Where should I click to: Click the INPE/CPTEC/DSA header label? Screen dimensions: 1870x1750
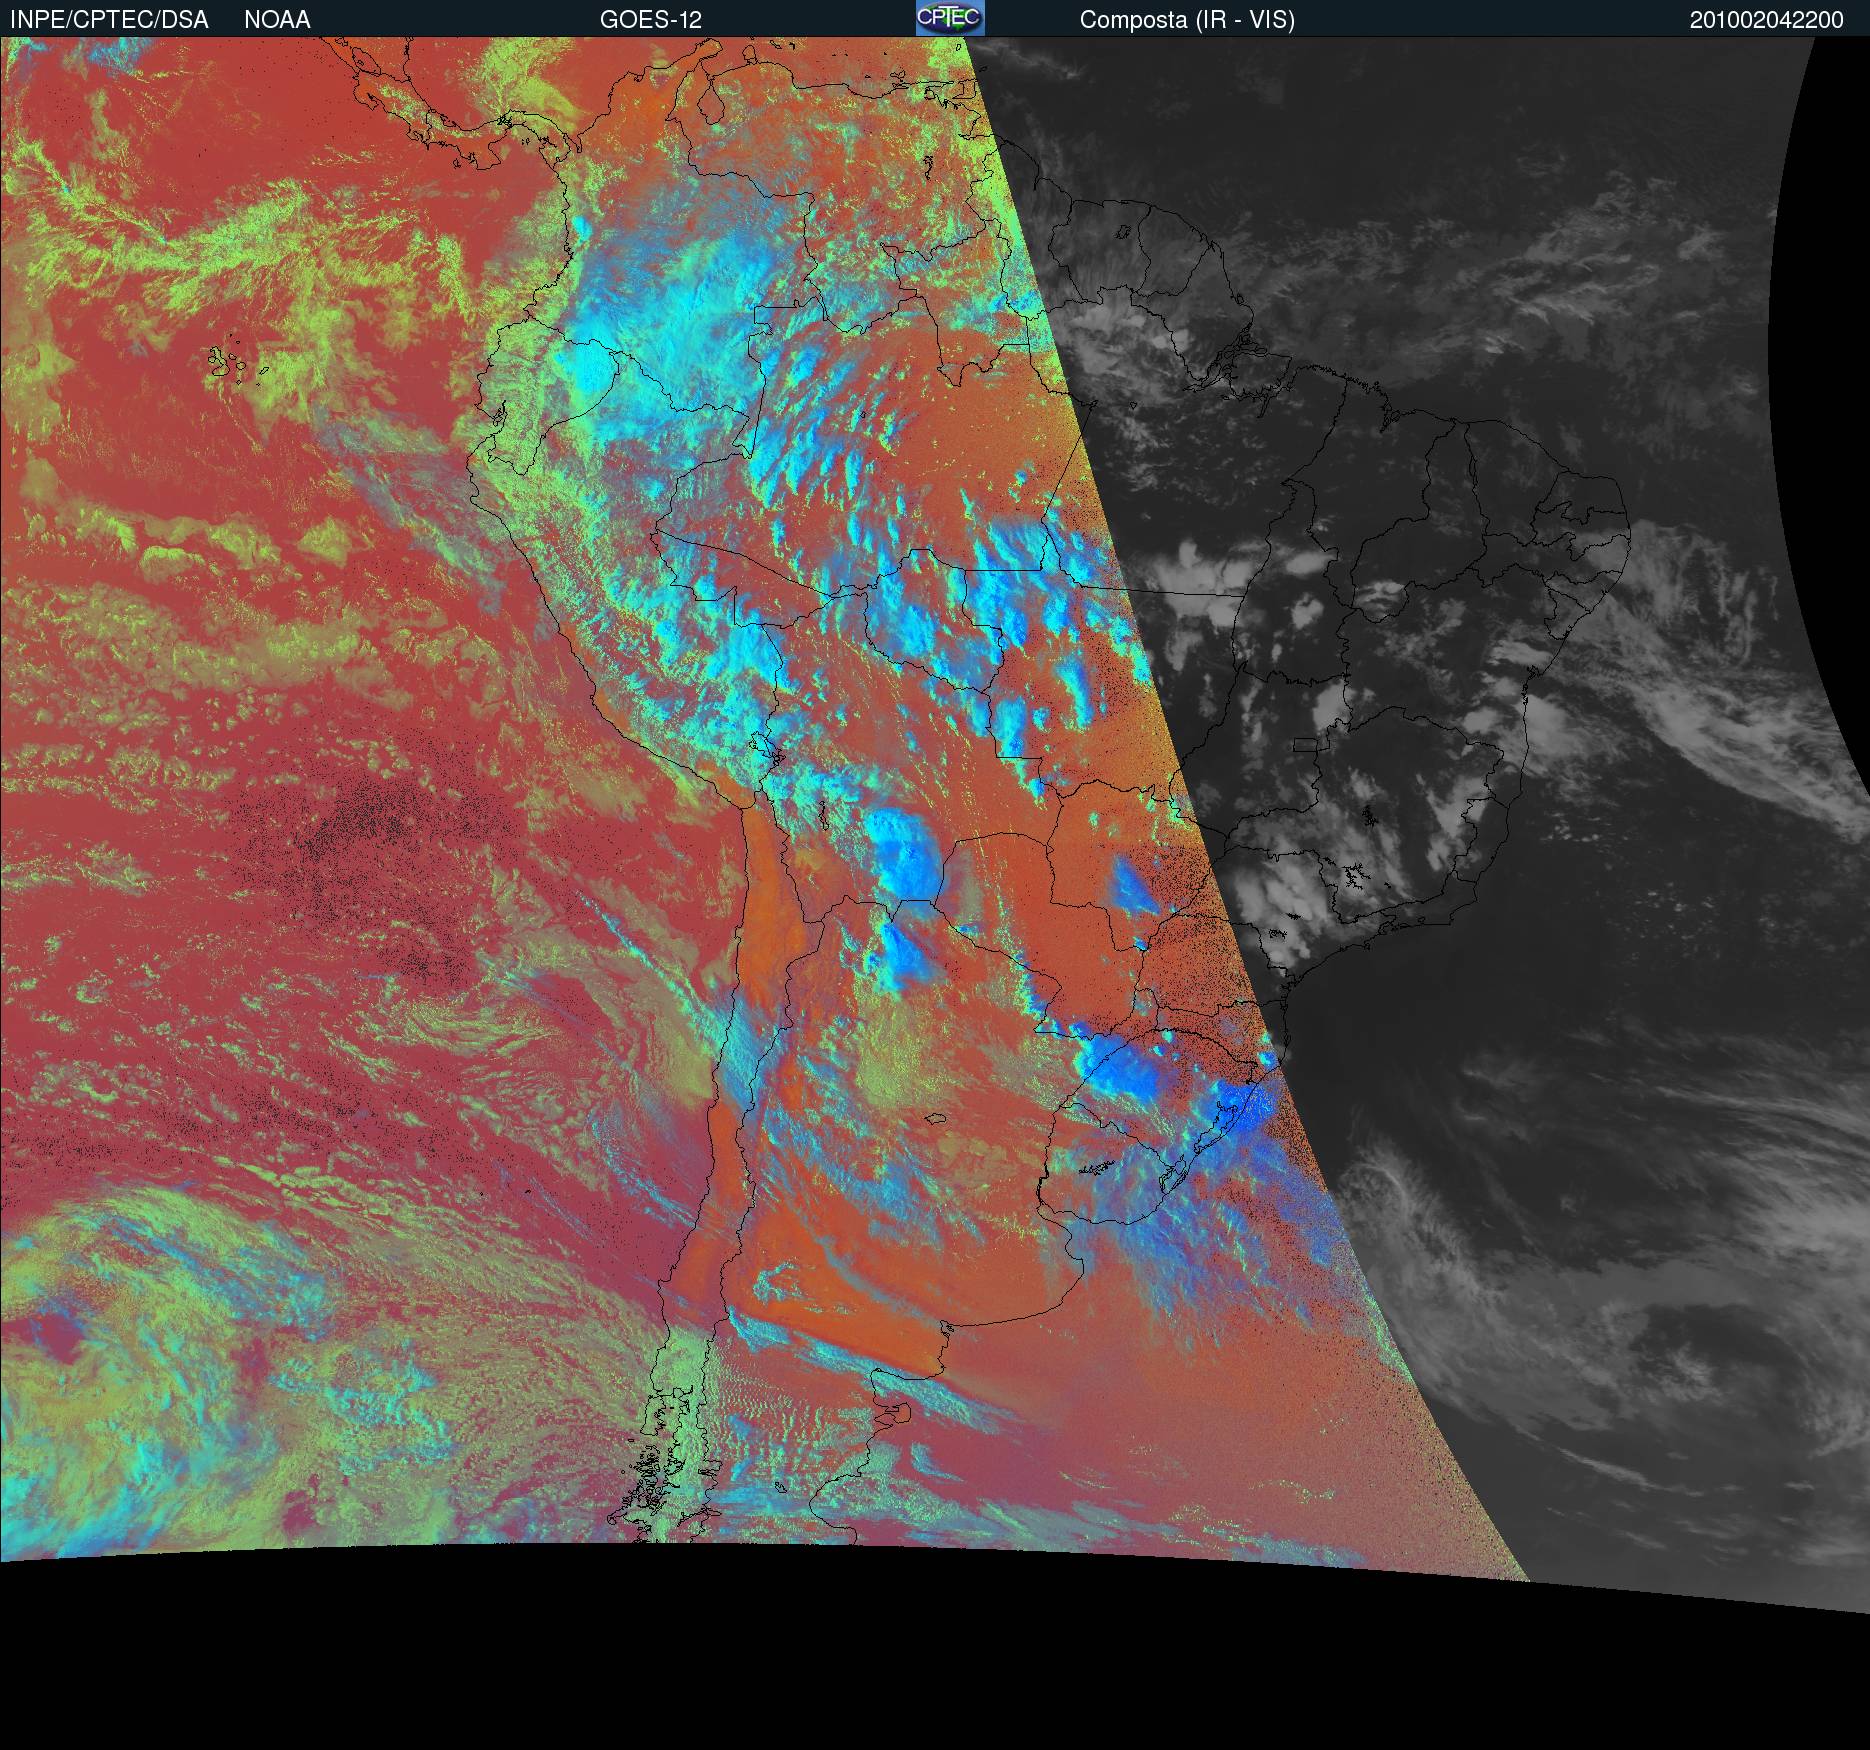pyautogui.click(x=109, y=20)
